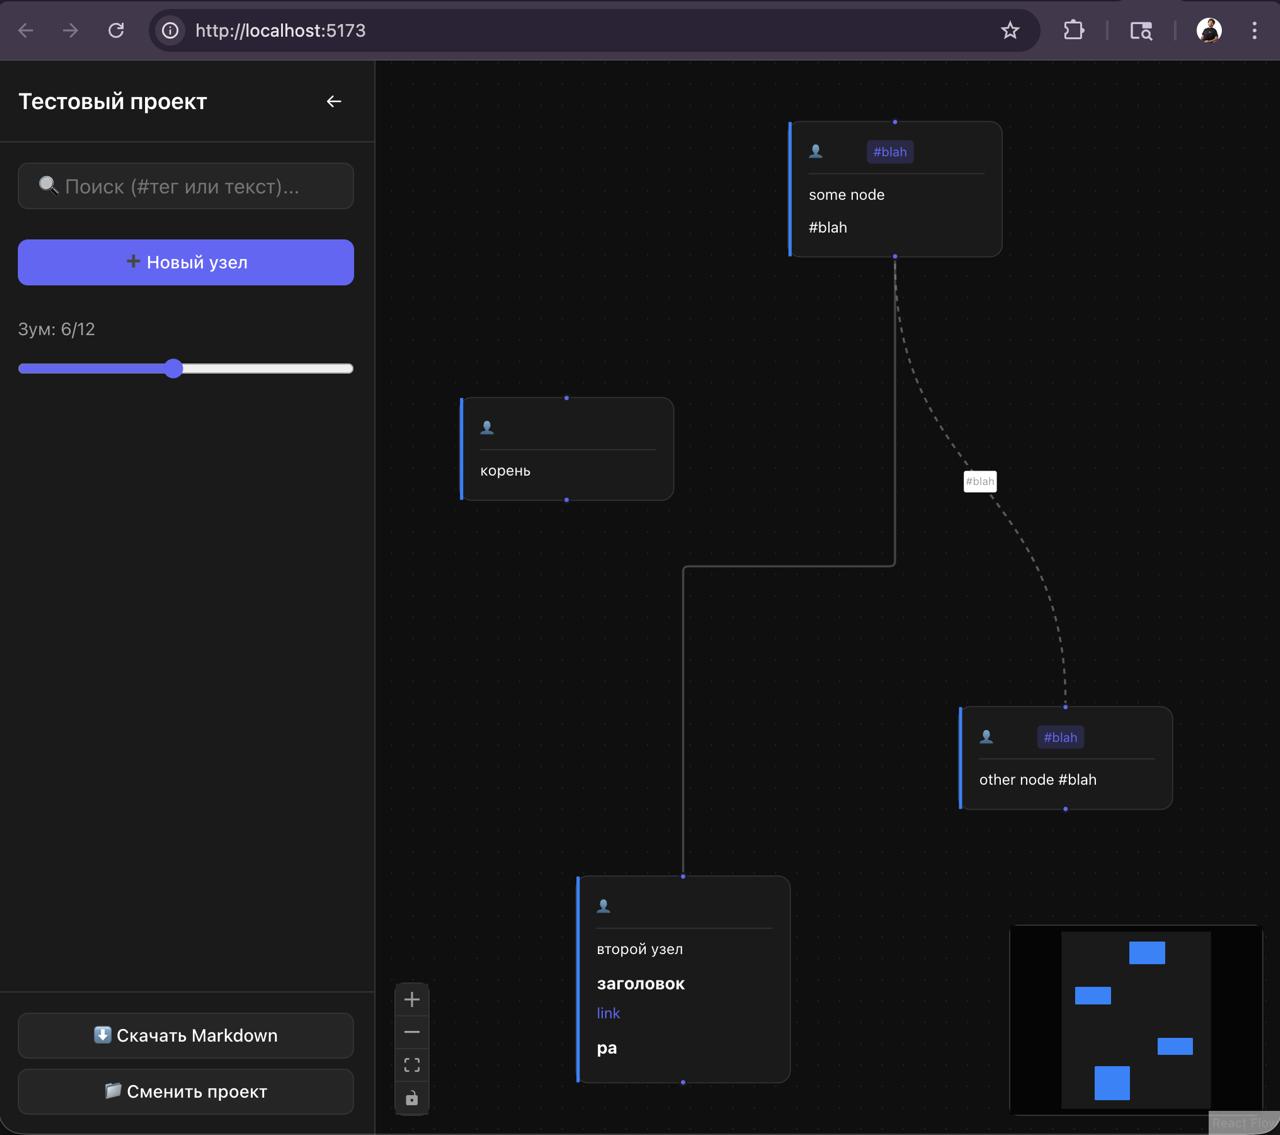Click the user icon on 'второй узел' node
The width and height of the screenshot is (1280, 1135).
(x=603, y=906)
